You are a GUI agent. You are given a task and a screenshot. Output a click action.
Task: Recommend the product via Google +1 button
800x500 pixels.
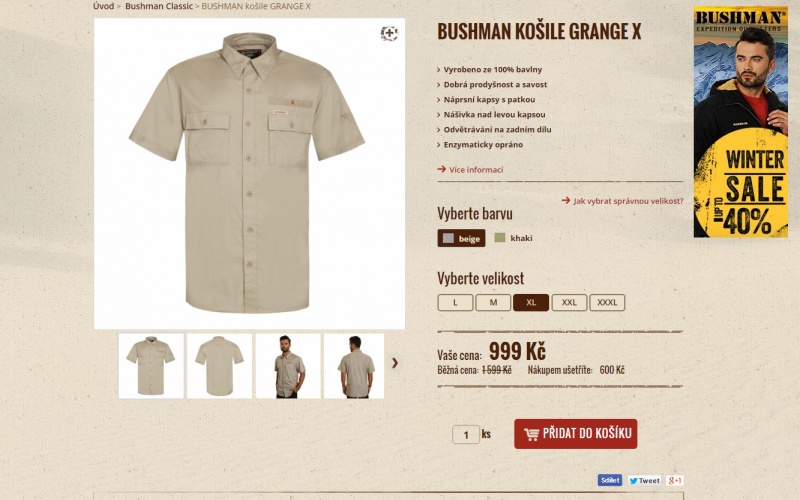coord(674,480)
